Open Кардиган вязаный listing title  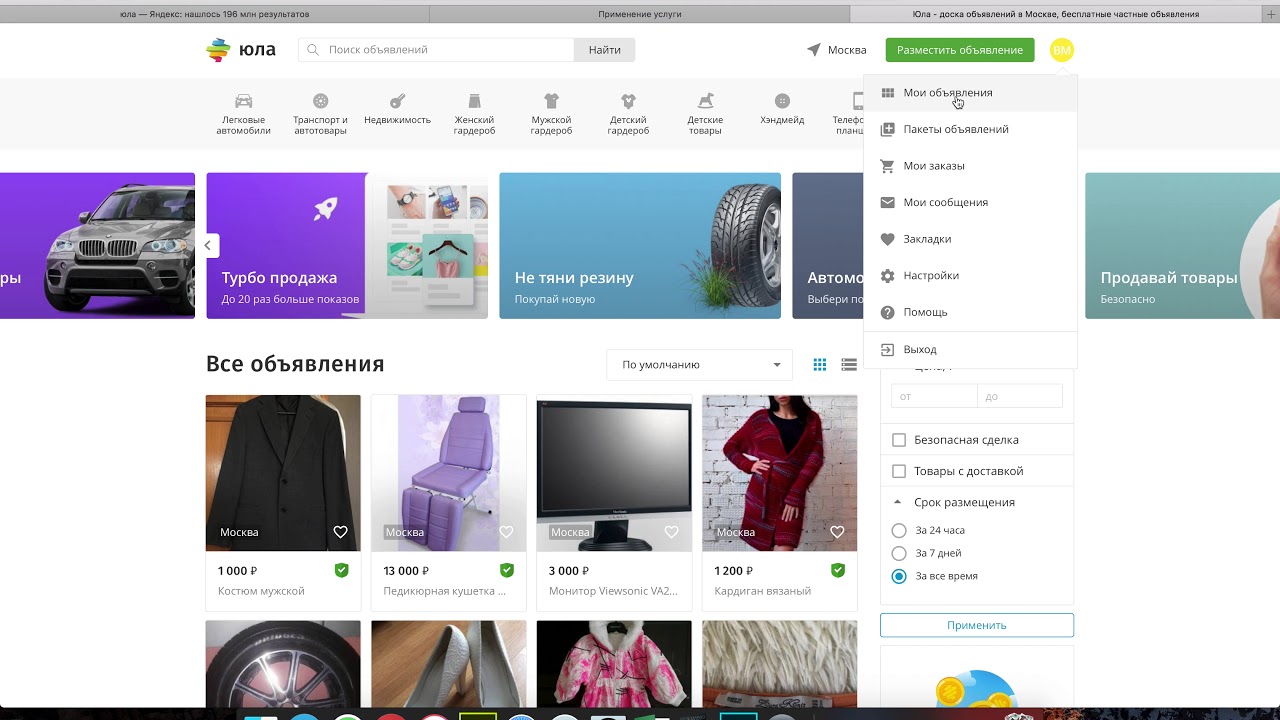click(762, 591)
